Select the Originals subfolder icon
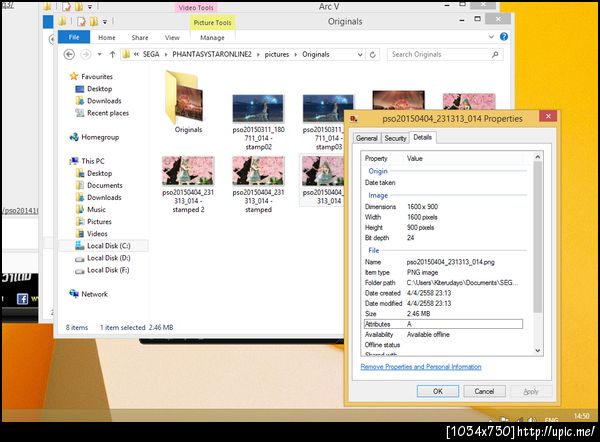 (184, 98)
